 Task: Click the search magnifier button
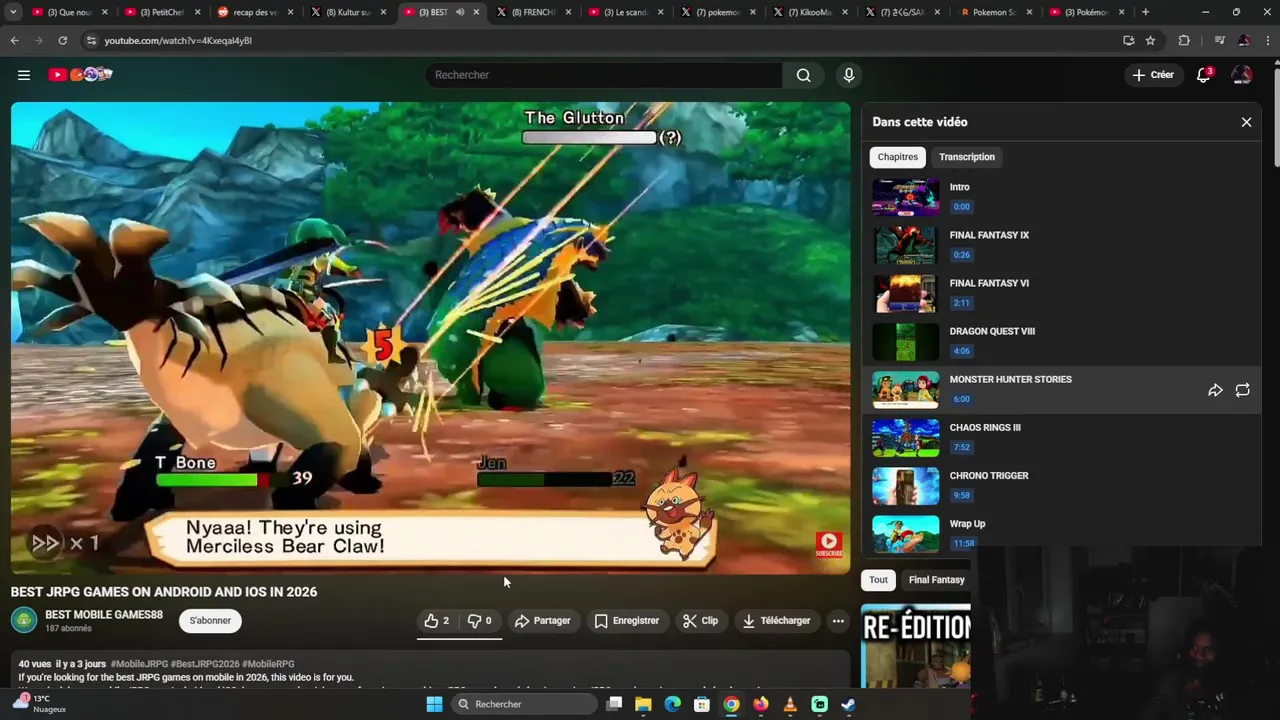(803, 75)
